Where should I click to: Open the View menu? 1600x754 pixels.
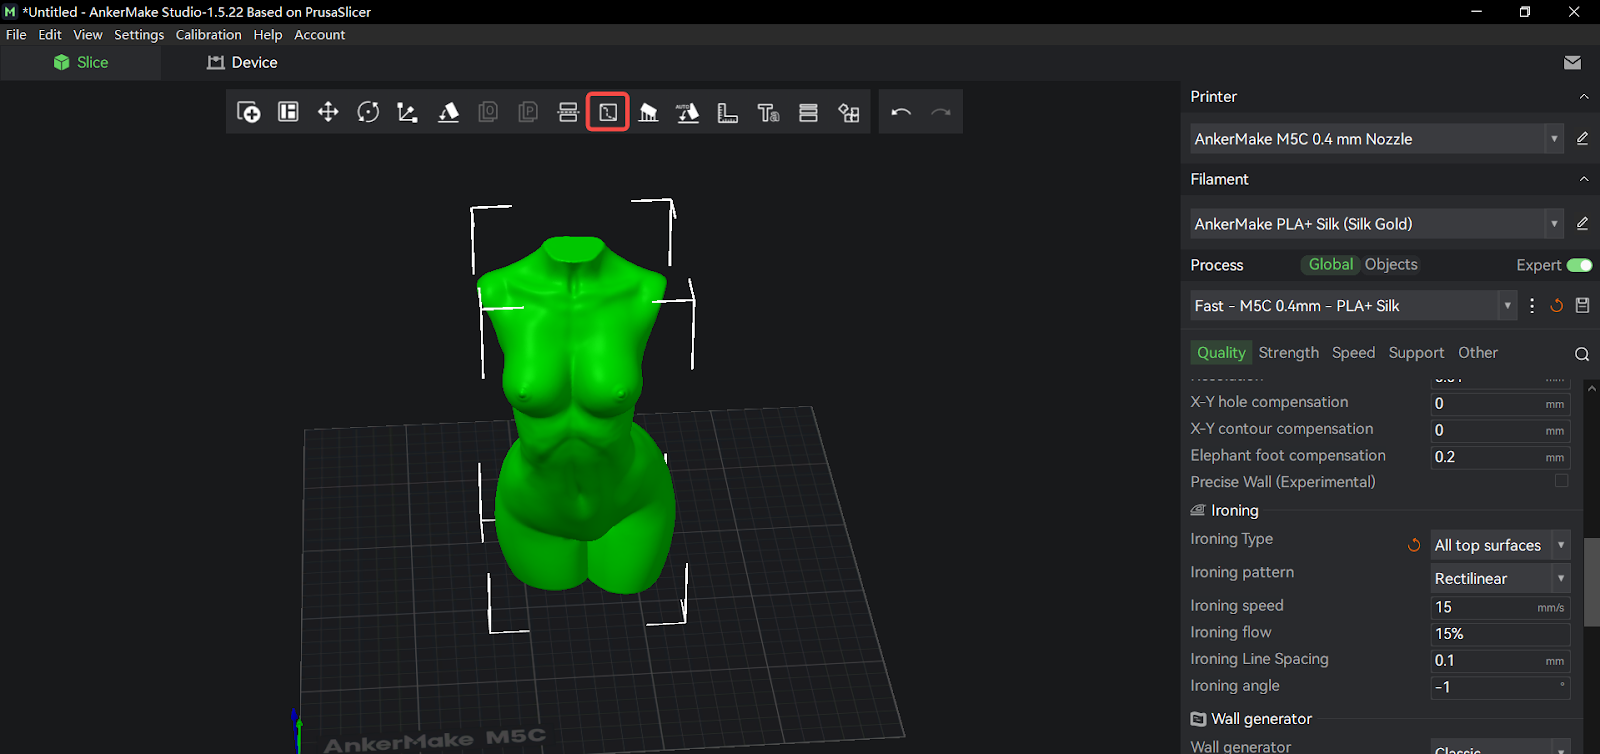pyautogui.click(x=88, y=34)
